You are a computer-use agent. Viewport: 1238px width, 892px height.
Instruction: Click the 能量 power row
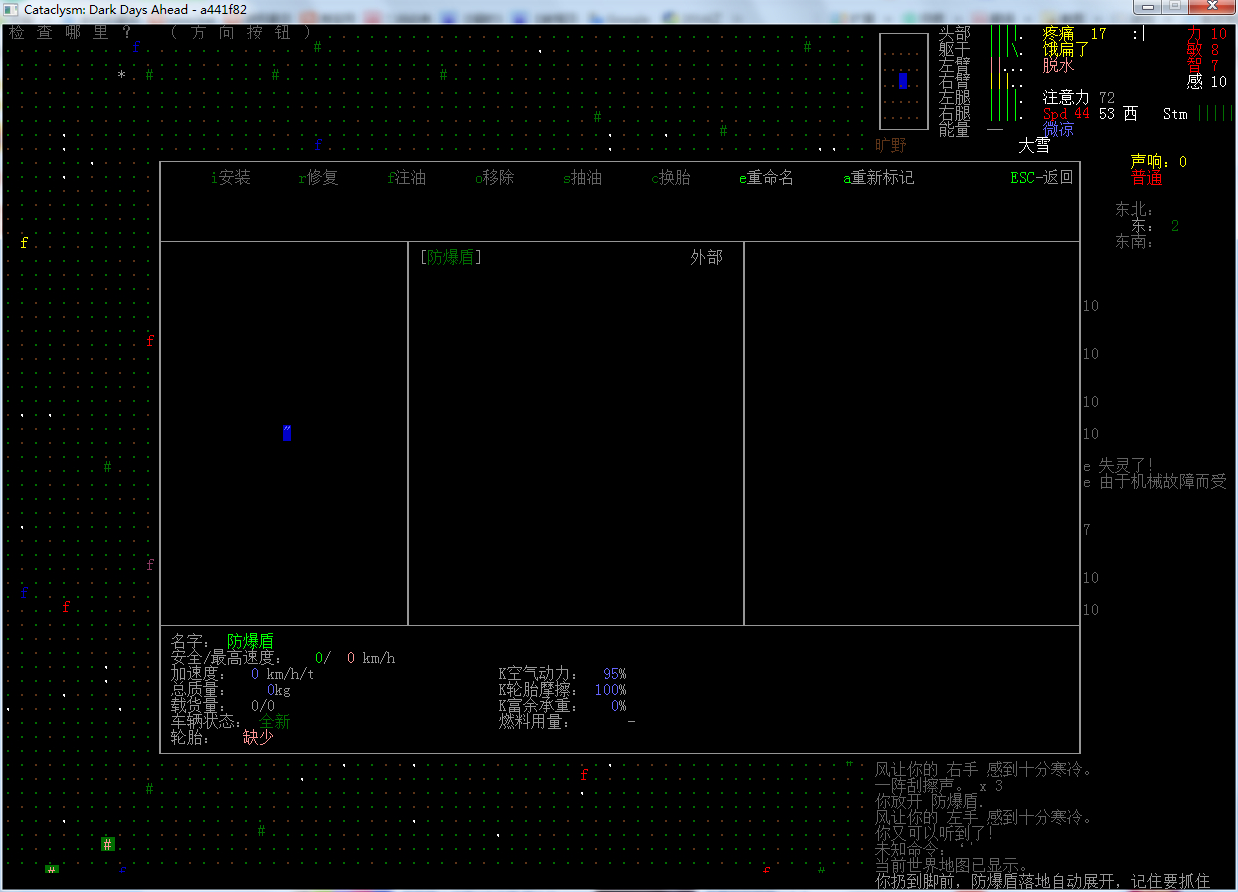click(971, 130)
